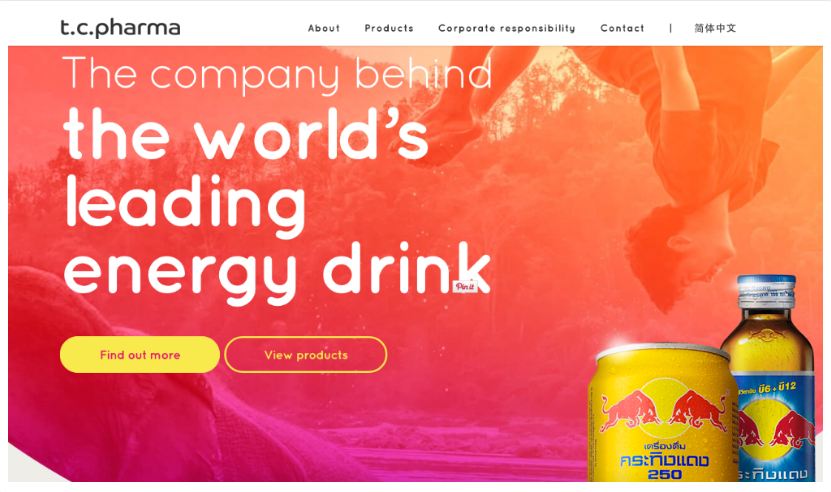Click the 250 number on the can
Viewport: 831px width, 492px height.
tap(665, 473)
